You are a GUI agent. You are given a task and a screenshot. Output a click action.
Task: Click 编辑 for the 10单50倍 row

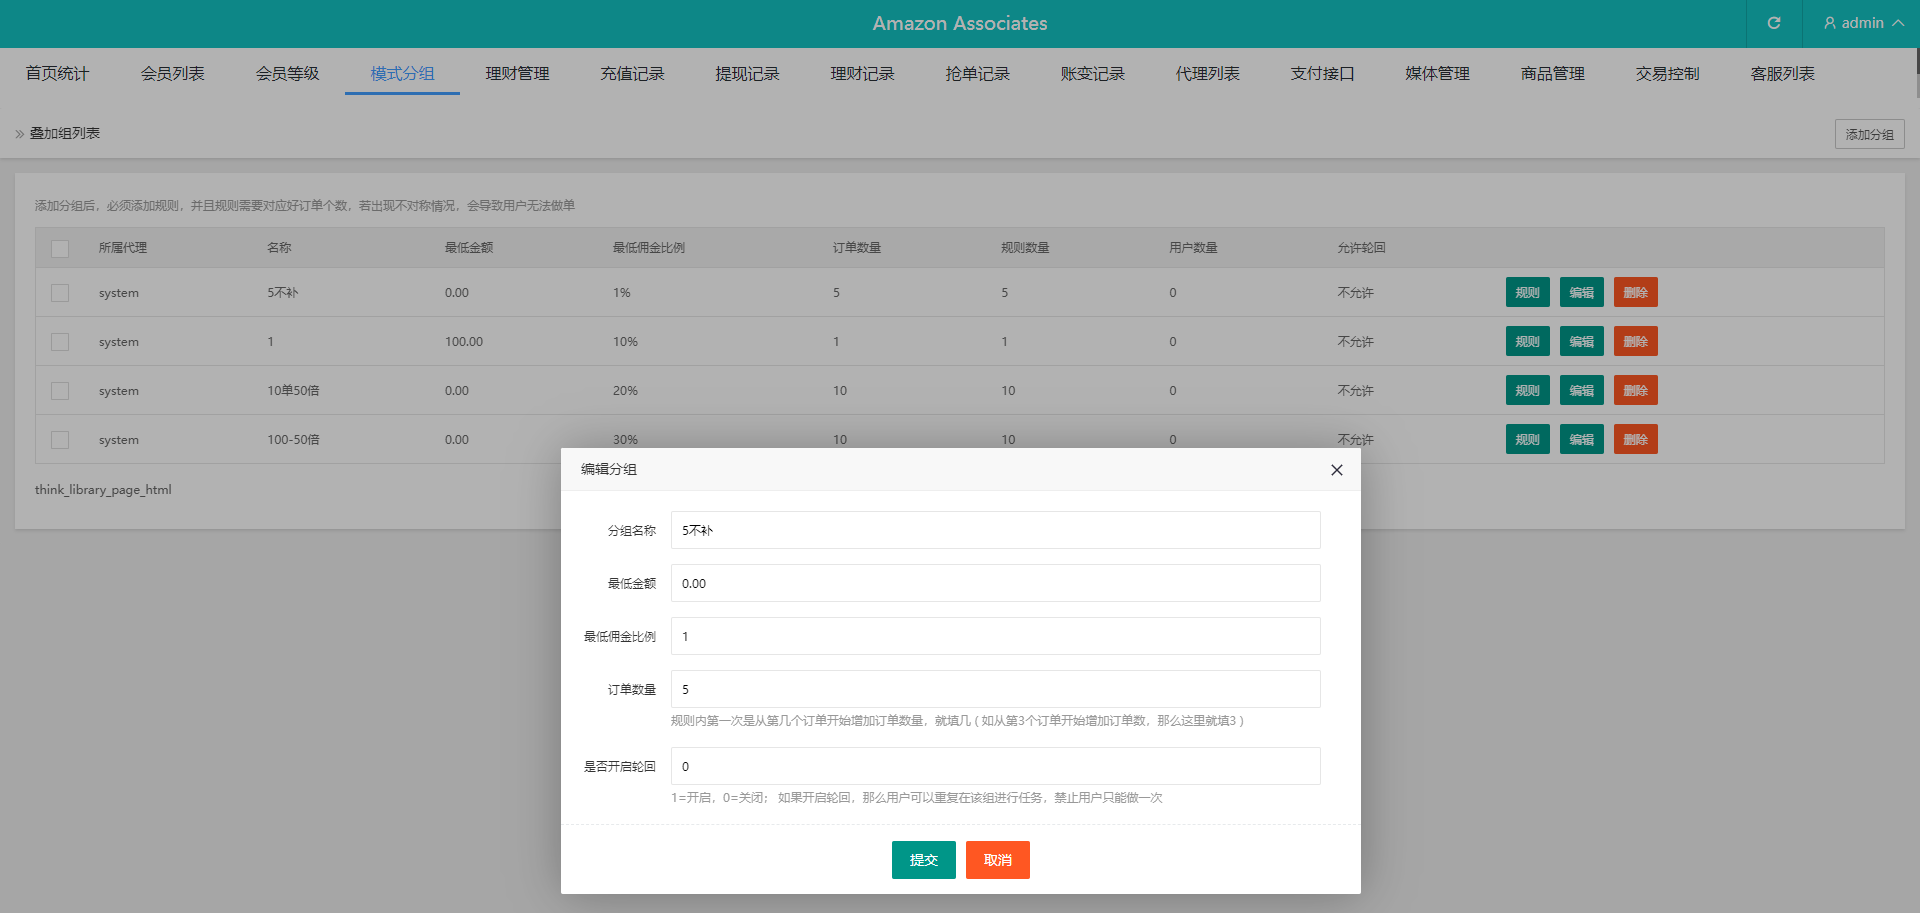(x=1581, y=390)
